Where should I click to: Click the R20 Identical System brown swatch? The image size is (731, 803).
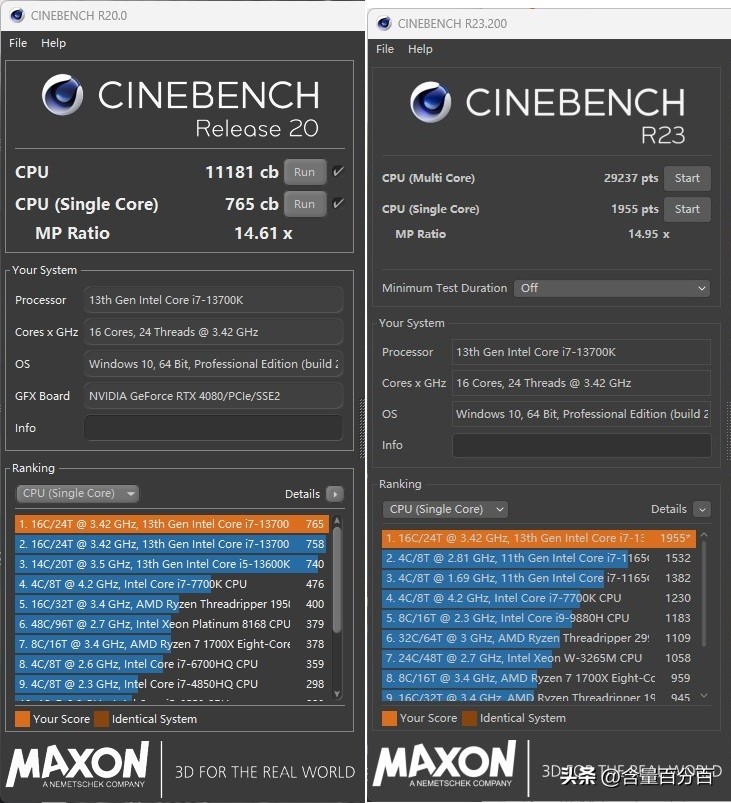[101, 719]
